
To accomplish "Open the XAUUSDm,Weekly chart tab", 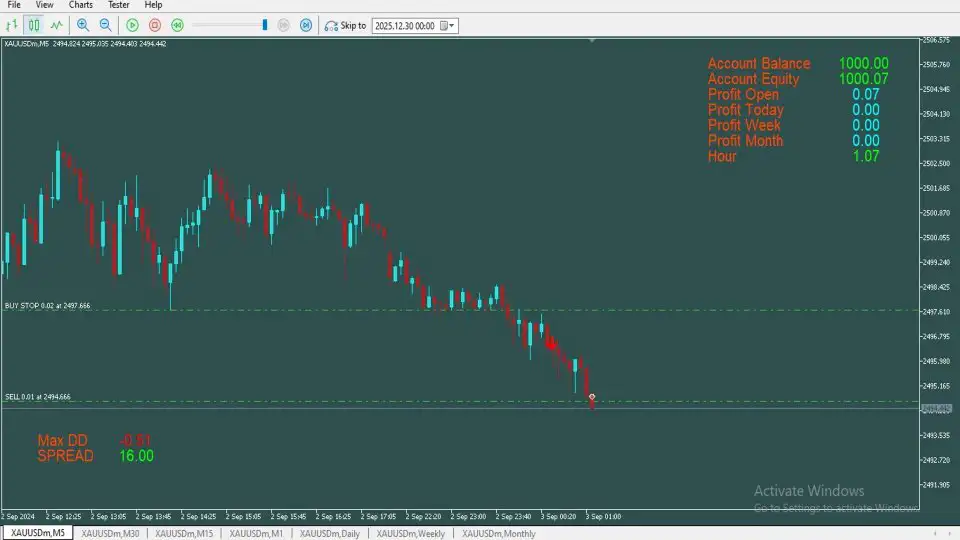I will [x=411, y=533].
